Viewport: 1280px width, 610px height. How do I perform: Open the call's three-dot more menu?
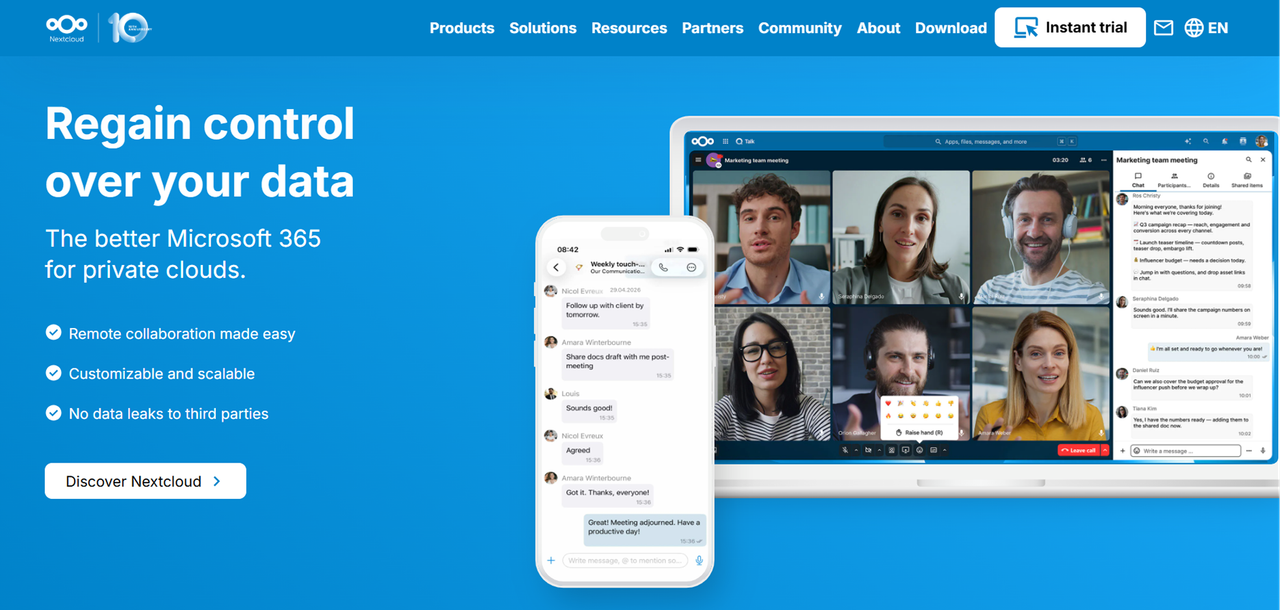coord(1104,160)
